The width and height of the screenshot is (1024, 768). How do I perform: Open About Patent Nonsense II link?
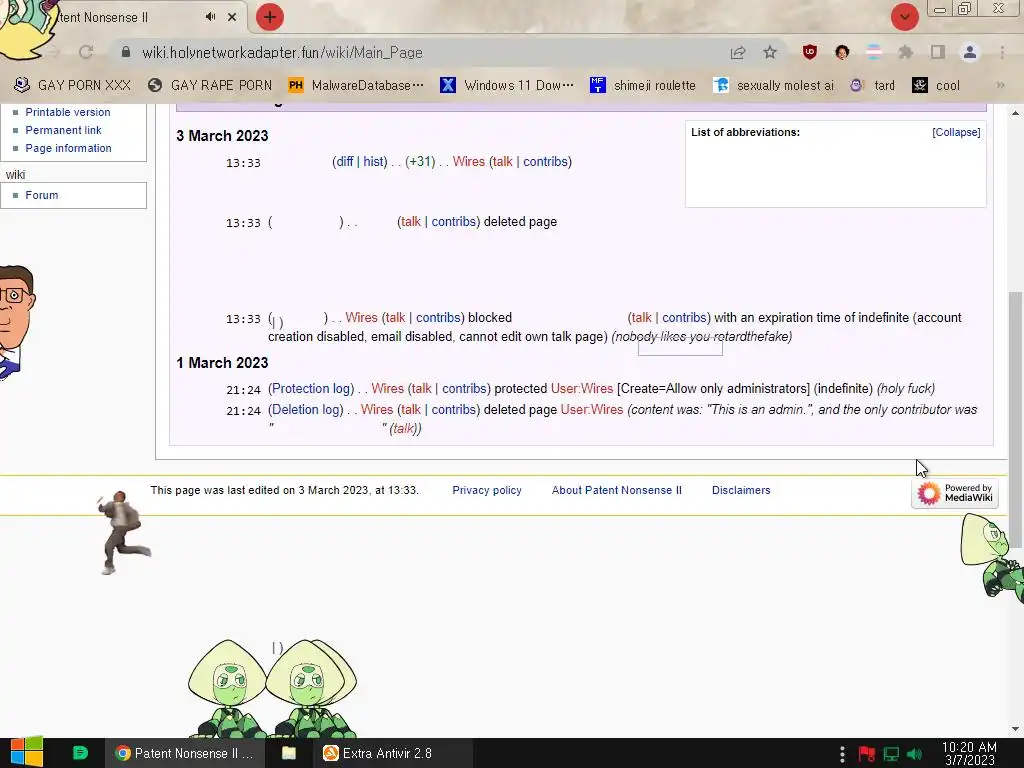[616, 490]
